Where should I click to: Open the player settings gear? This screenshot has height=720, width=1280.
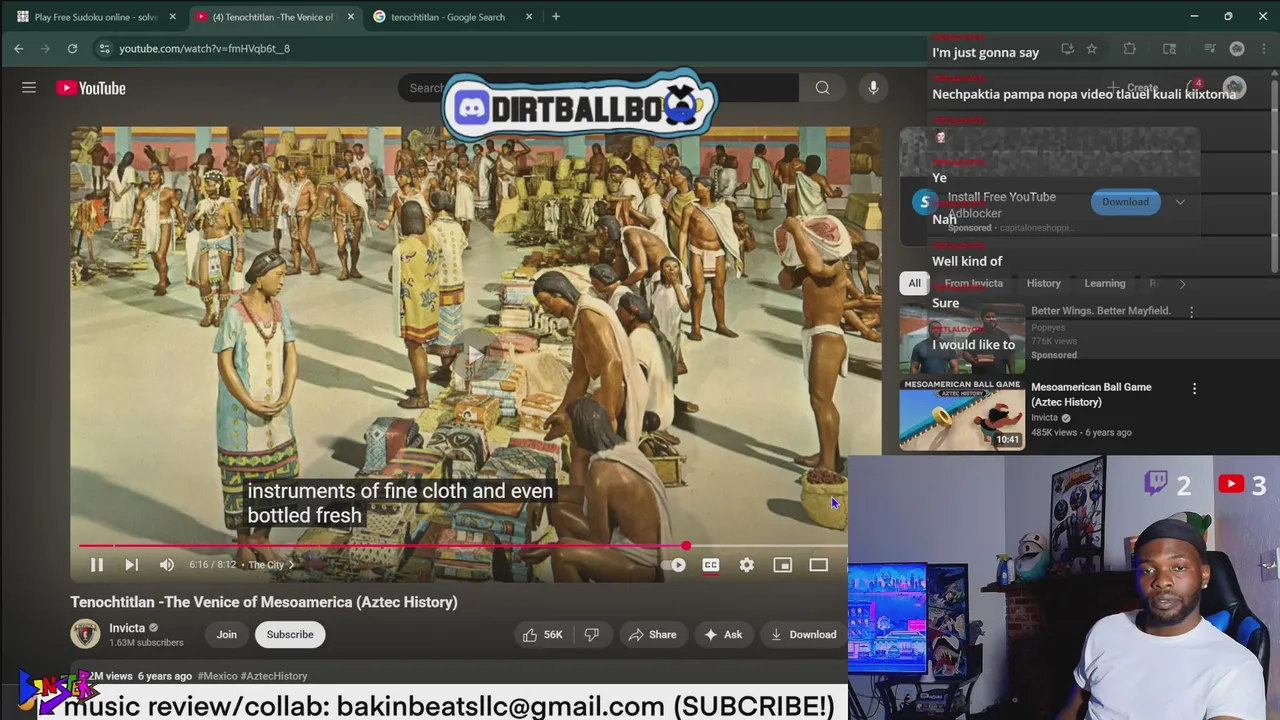tap(747, 565)
